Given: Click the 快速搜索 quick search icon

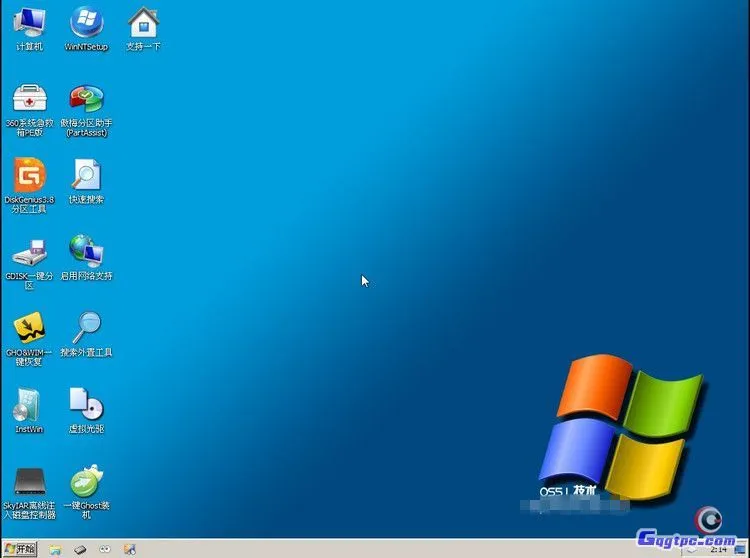Looking at the screenshot, I should (x=86, y=175).
